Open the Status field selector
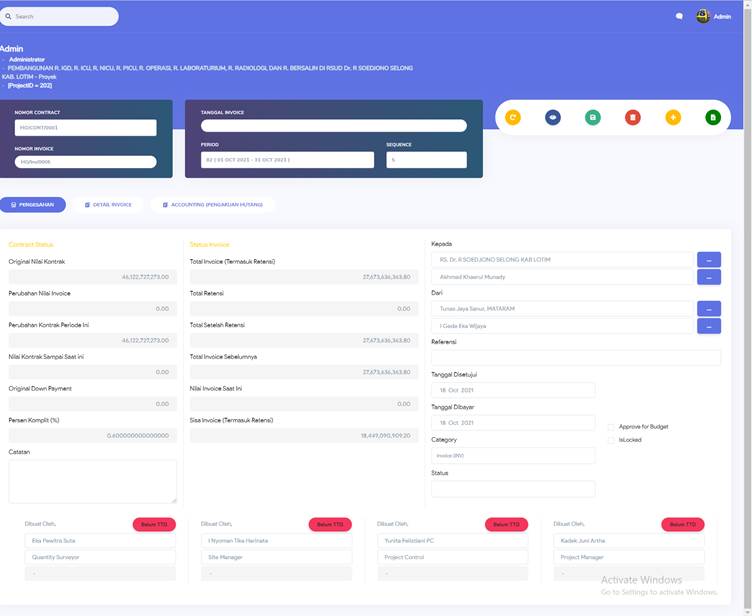 (513, 489)
